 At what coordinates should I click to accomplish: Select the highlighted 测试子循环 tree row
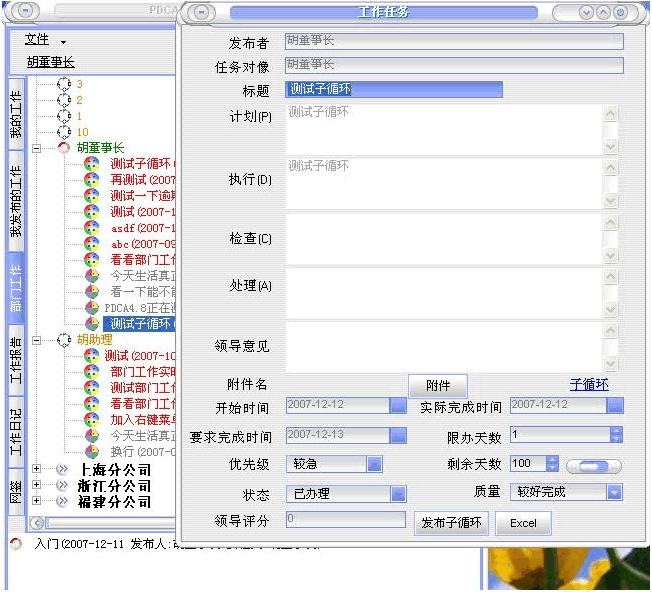139,323
